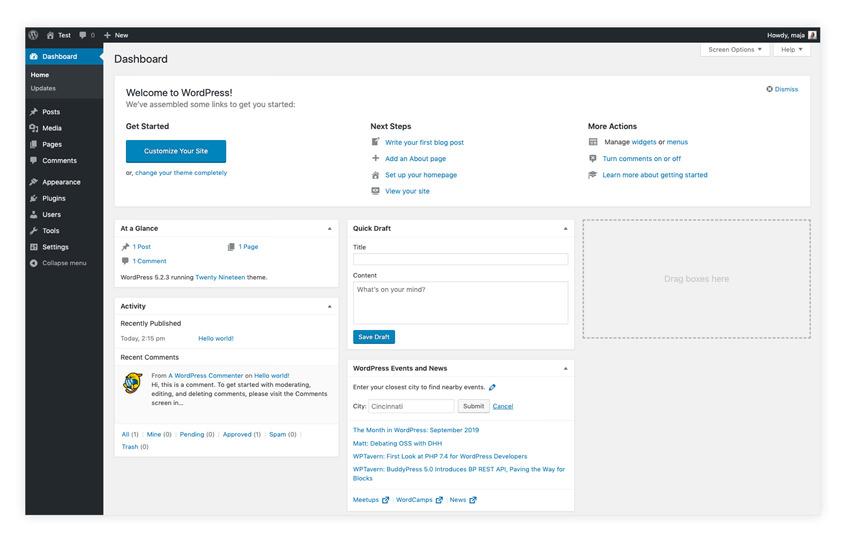Click the monitor icon beside View your site
The height and width of the screenshot is (545, 845).
(x=376, y=191)
